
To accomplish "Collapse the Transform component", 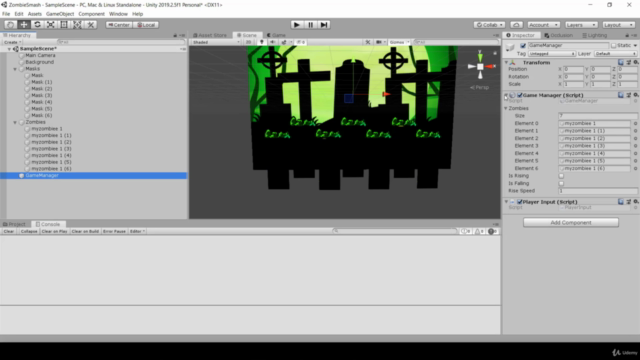I will (506, 62).
